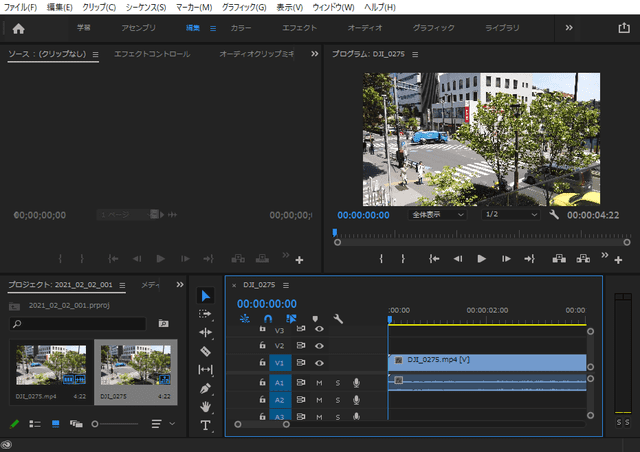
Task: Mute audio track A1
Action: (x=319, y=383)
